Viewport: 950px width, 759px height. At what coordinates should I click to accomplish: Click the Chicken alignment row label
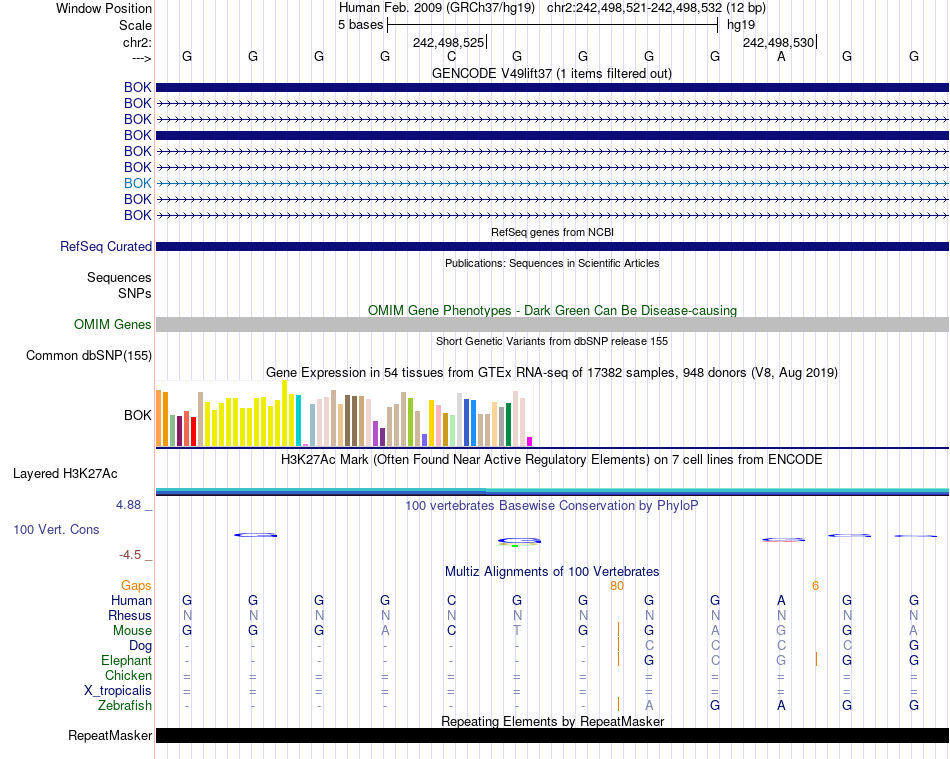pyautogui.click(x=128, y=675)
